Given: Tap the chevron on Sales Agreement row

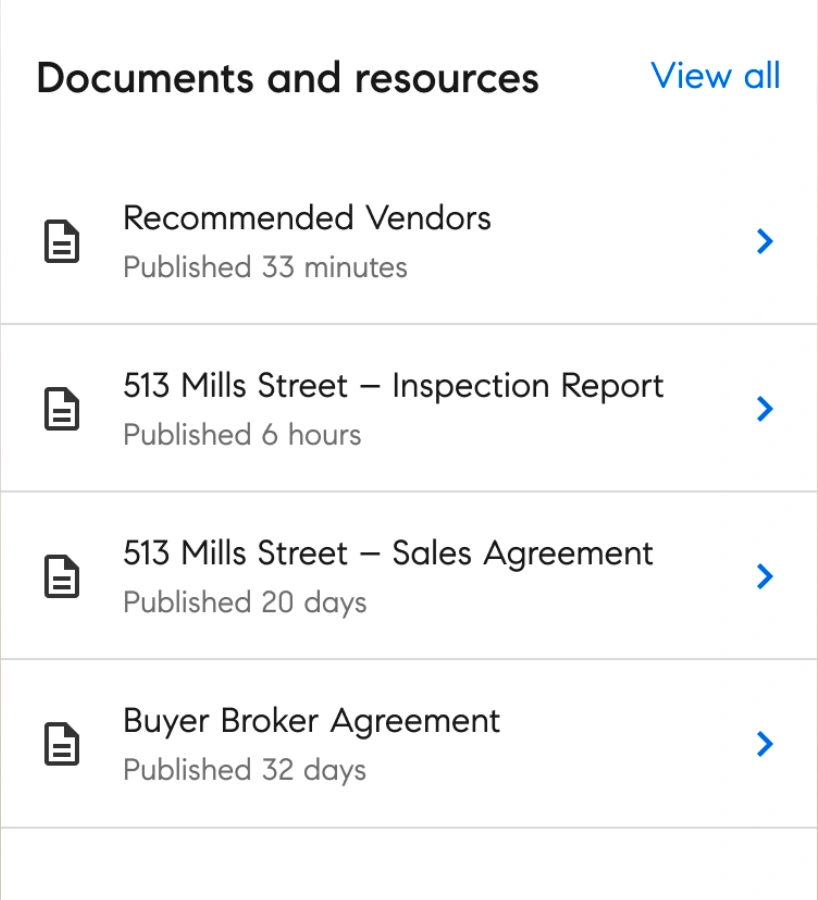Looking at the screenshot, I should 765,576.
